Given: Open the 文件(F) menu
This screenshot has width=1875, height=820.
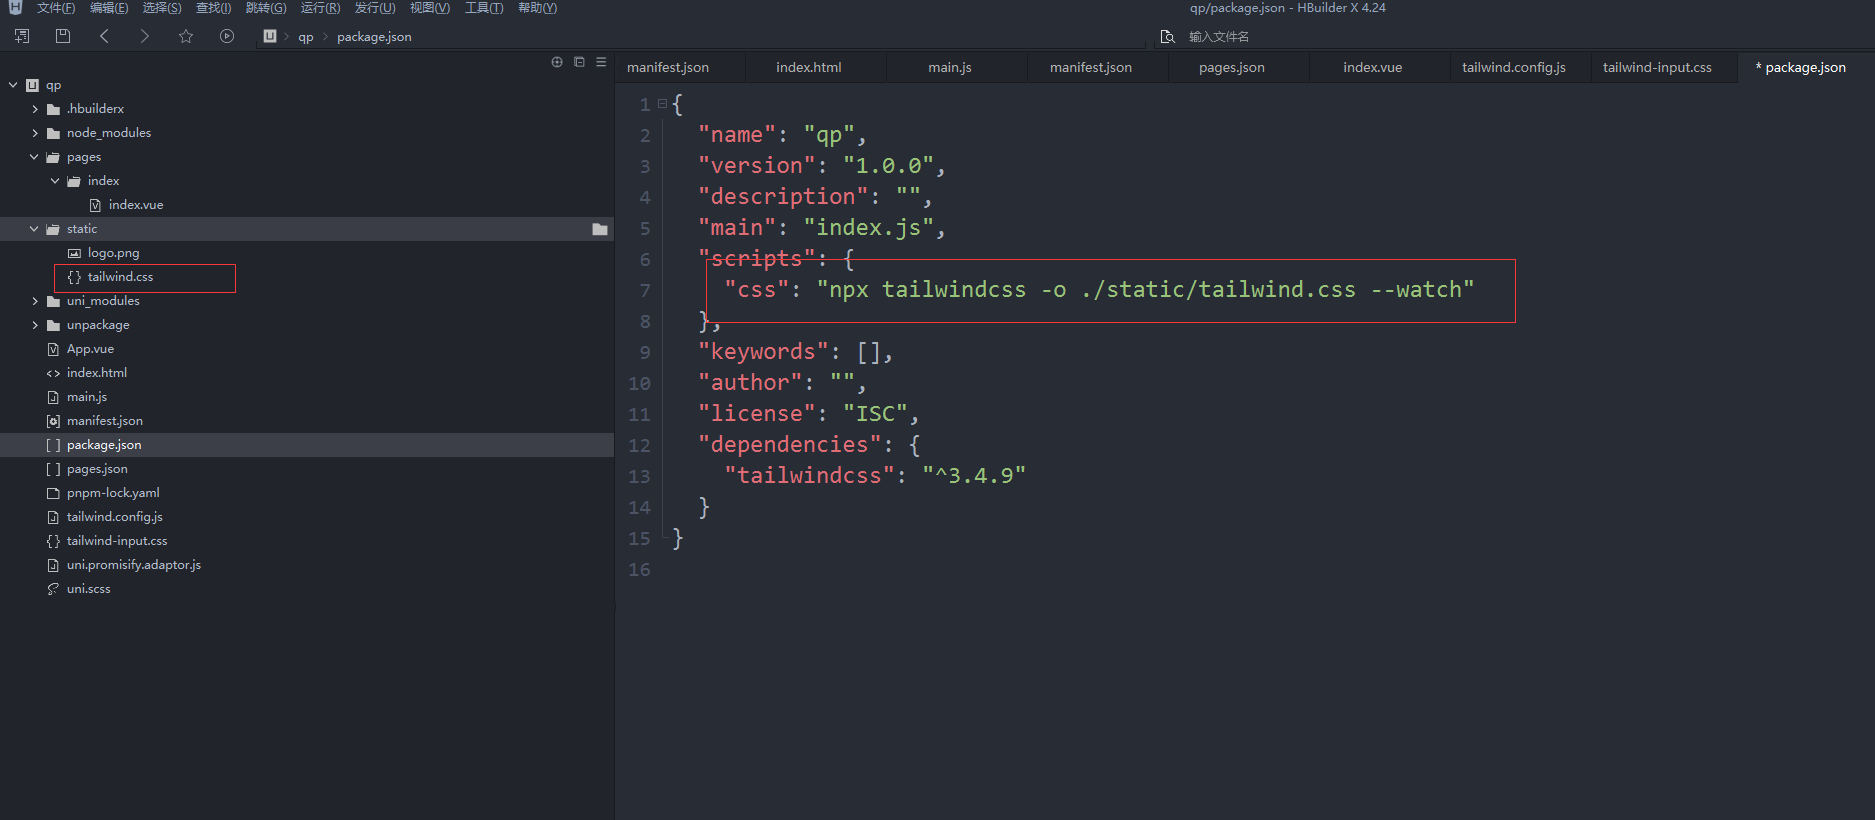Looking at the screenshot, I should [x=56, y=8].
